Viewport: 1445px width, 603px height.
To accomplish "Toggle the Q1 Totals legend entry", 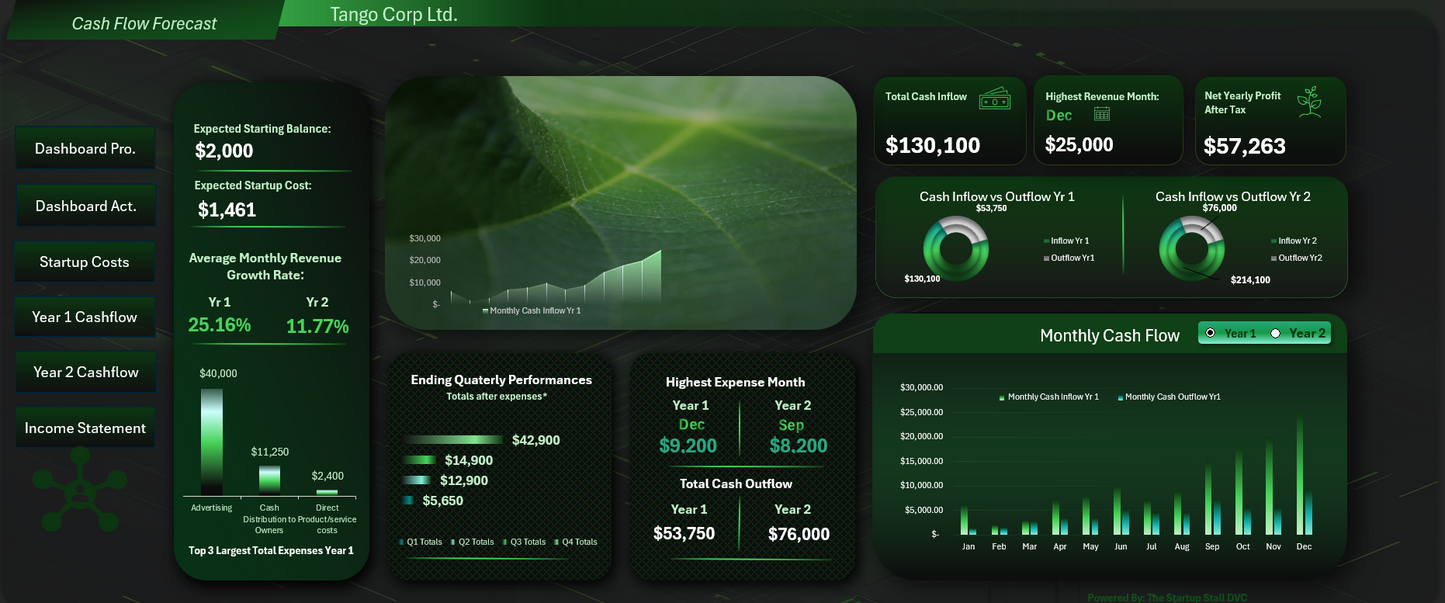I will tap(403, 541).
